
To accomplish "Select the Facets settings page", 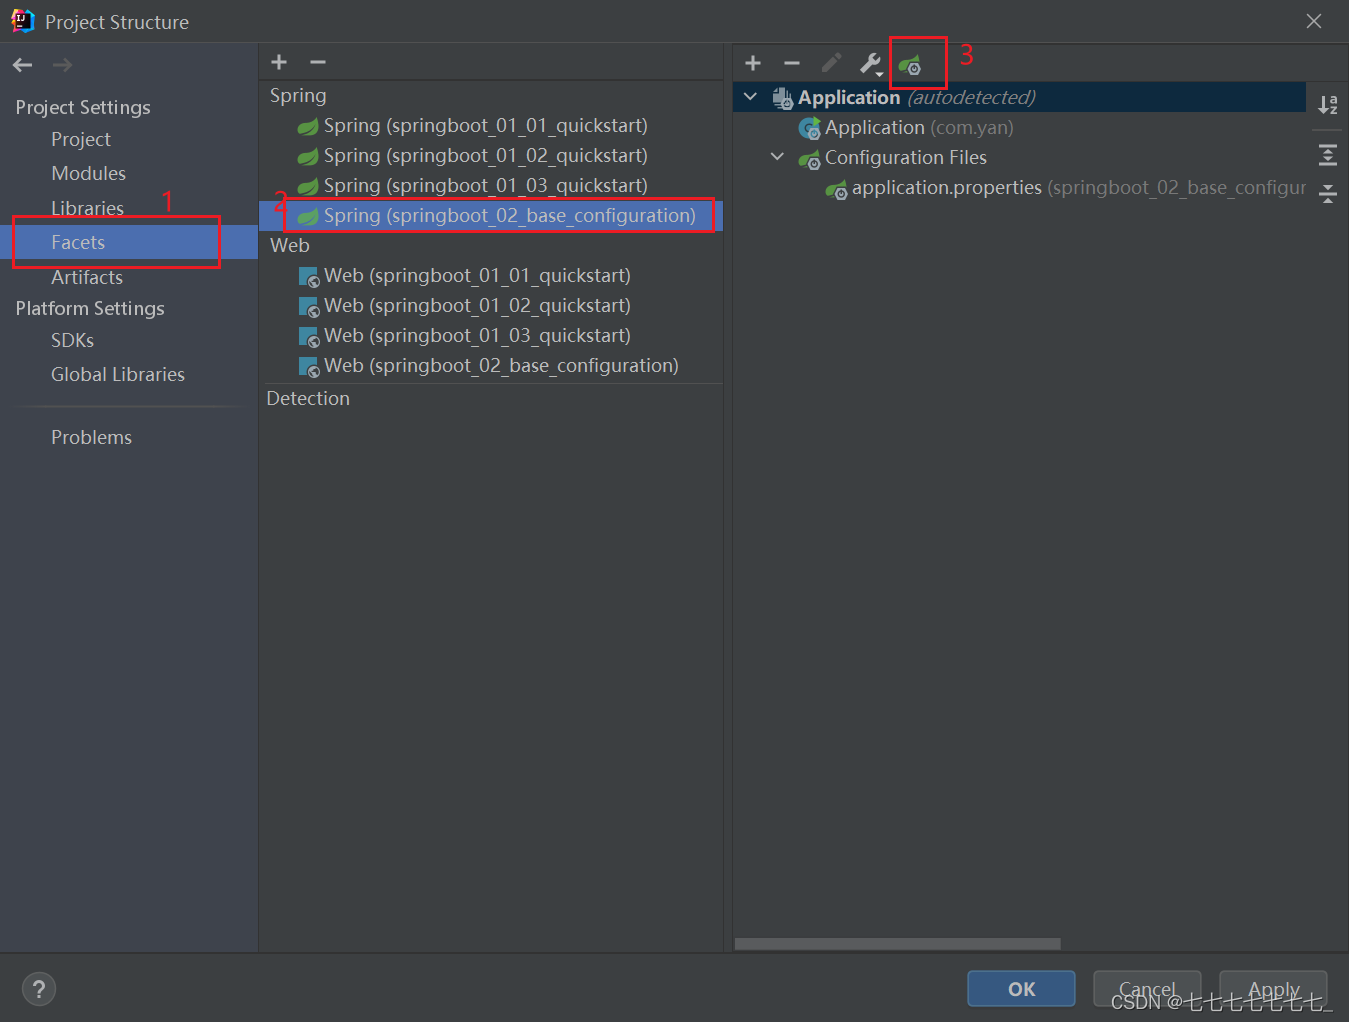I will 129,242.
